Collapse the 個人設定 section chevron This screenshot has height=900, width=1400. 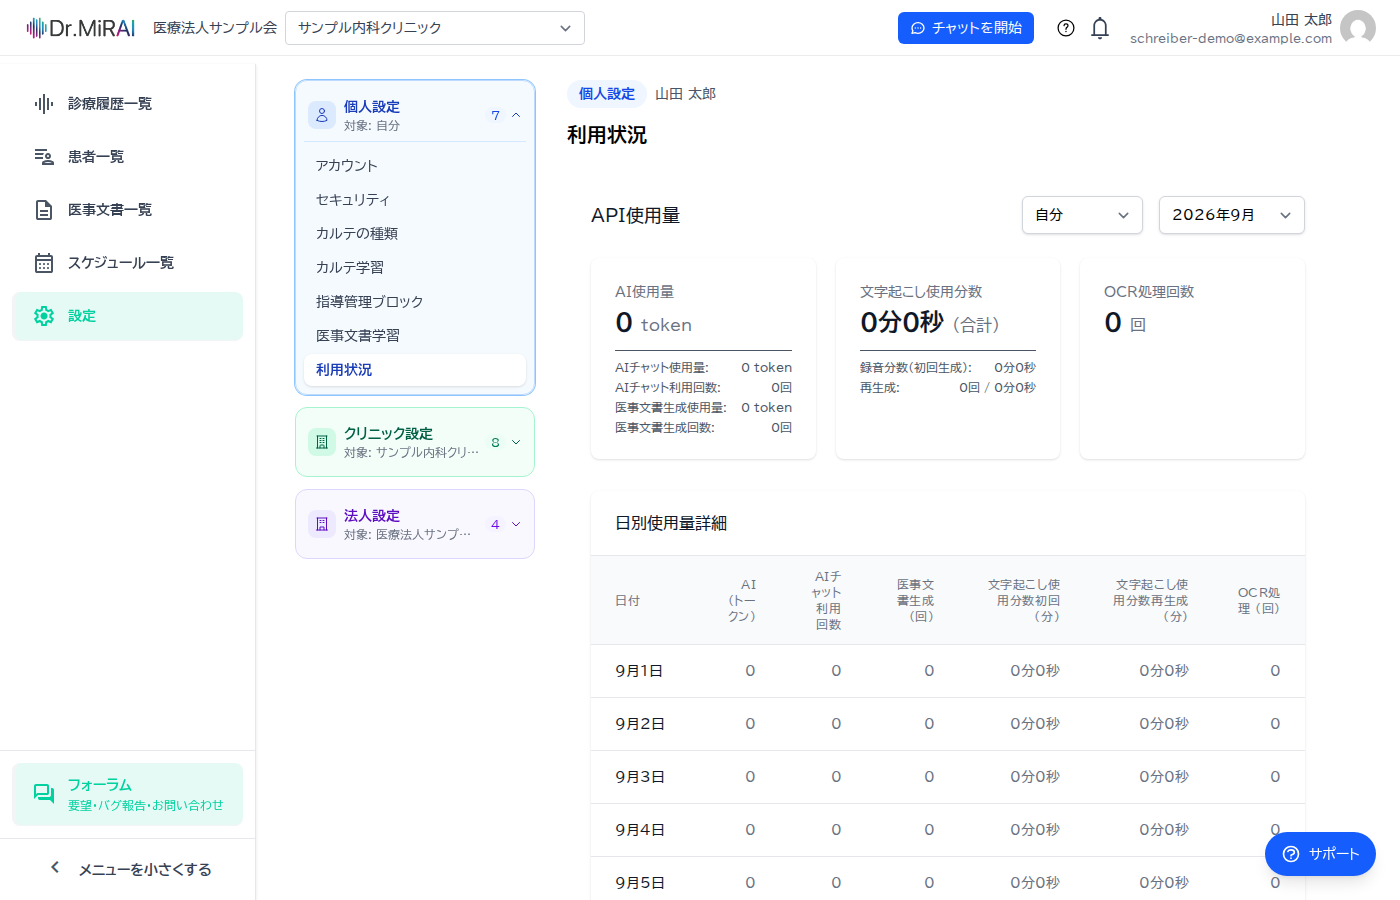[x=516, y=115]
